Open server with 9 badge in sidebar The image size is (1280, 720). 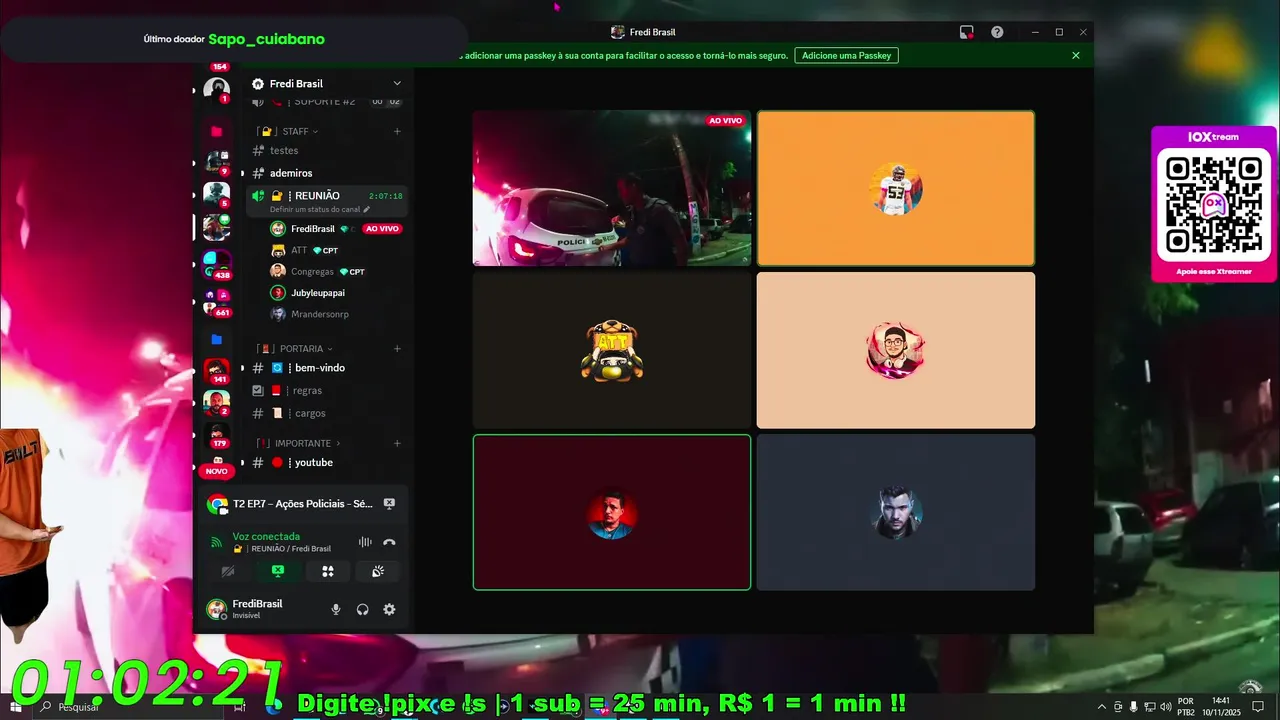pyautogui.click(x=216, y=162)
